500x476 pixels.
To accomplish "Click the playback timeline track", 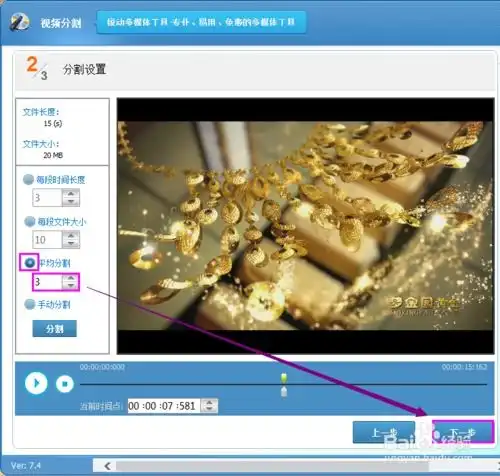I will click(283, 384).
